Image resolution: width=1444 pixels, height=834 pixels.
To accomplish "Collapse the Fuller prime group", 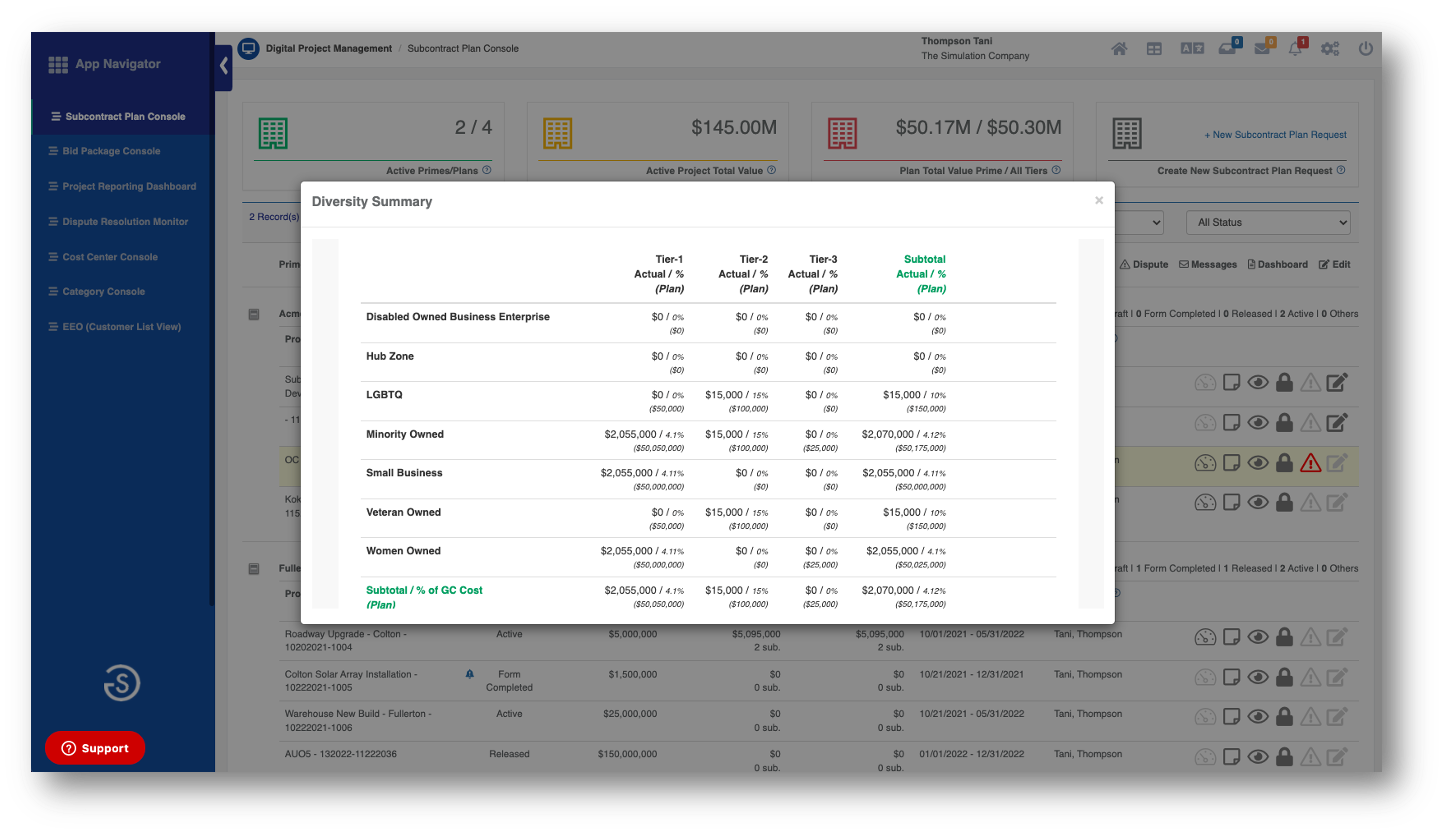I will [254, 568].
